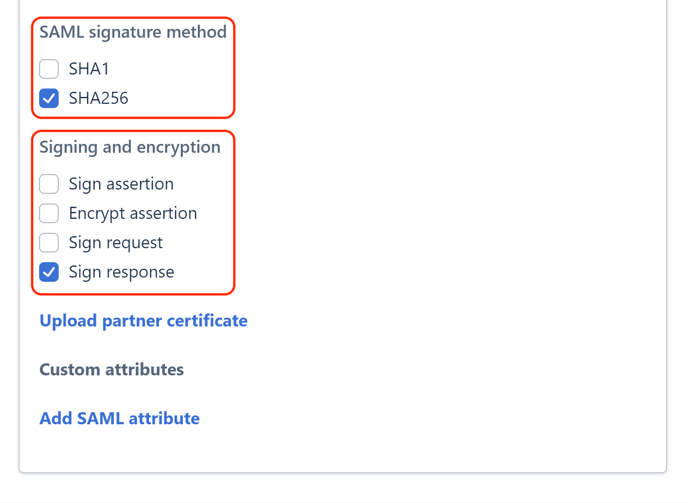Tick the Encrypt assertion checkbox
This screenshot has width=688, height=503.
click(x=49, y=213)
